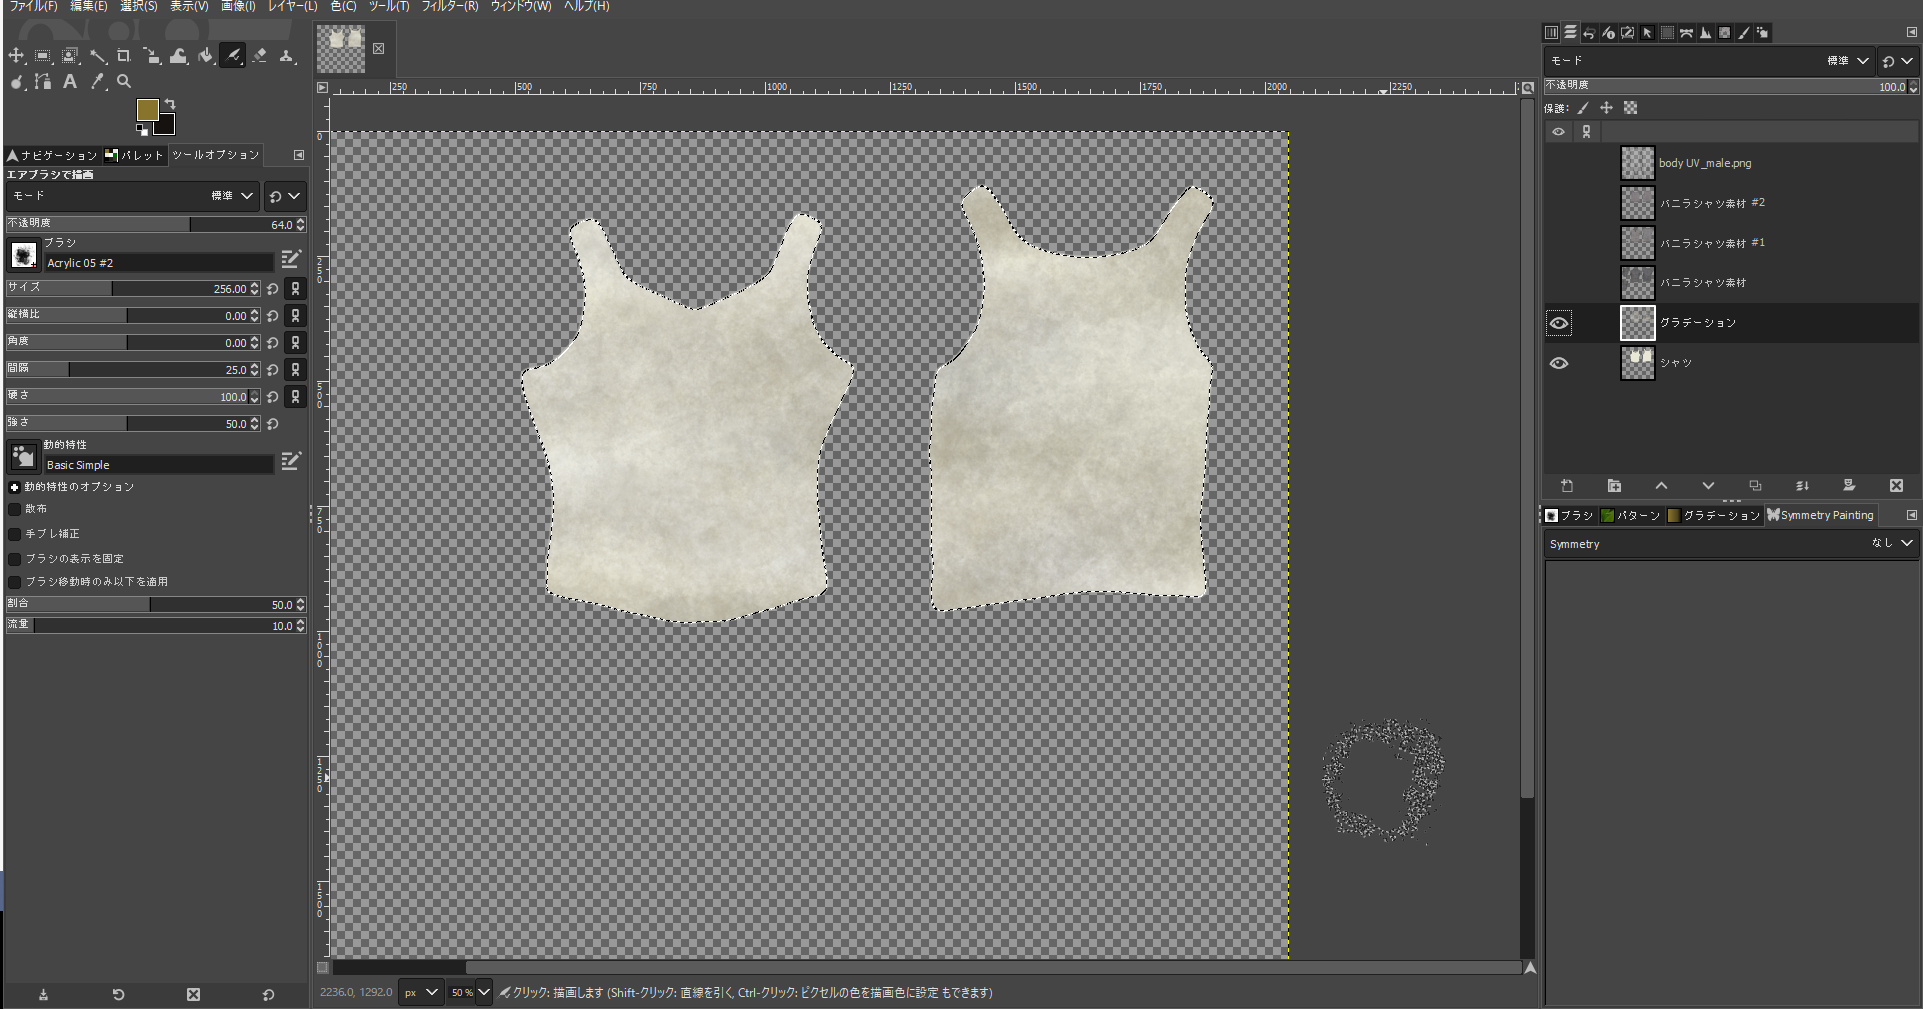Viewport: 1923px width, 1009px height.
Task: Merge selected layer down
Action: (x=1802, y=486)
